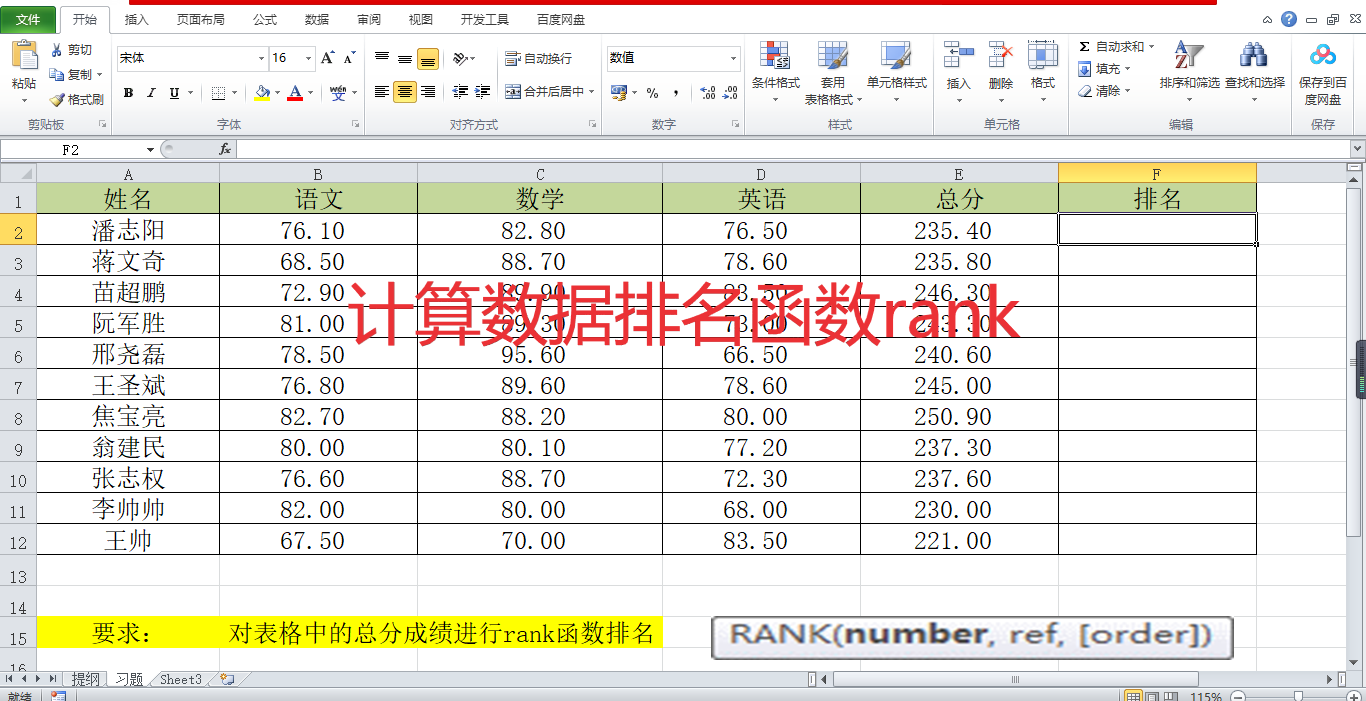Toggle bottom vertical alignment
The image size is (1366, 701).
(x=428, y=59)
